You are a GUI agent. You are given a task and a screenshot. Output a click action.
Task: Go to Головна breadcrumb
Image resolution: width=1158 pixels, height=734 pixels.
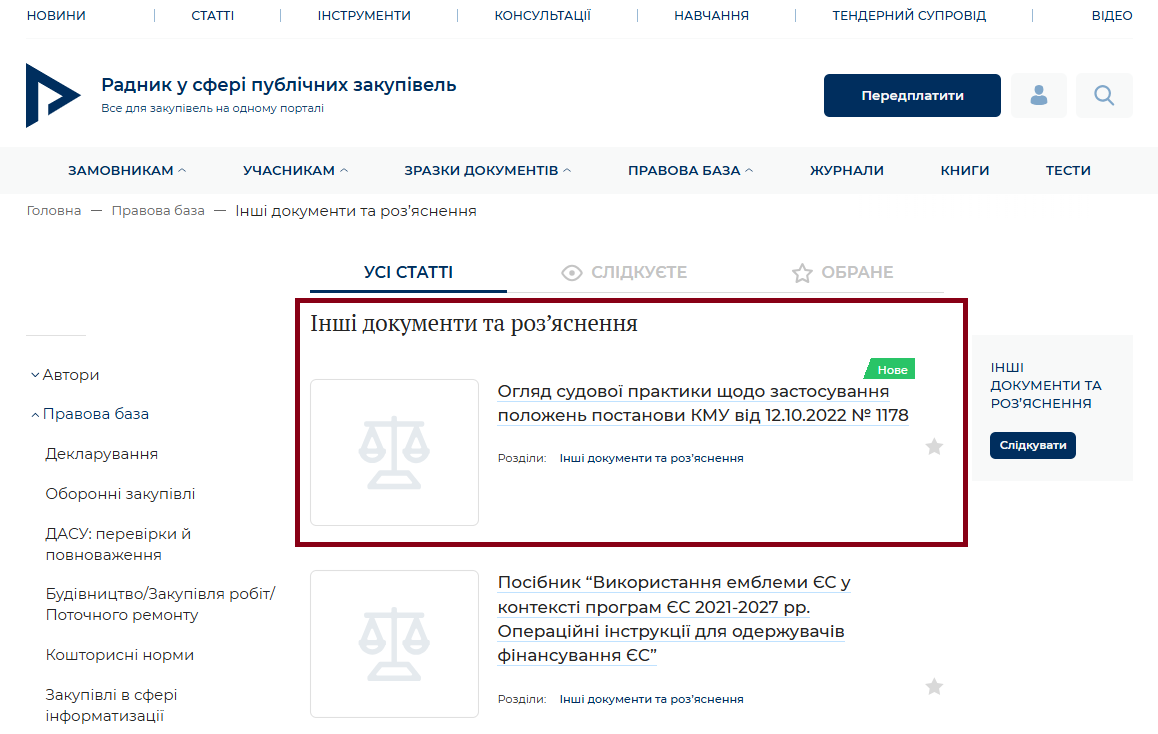click(54, 211)
